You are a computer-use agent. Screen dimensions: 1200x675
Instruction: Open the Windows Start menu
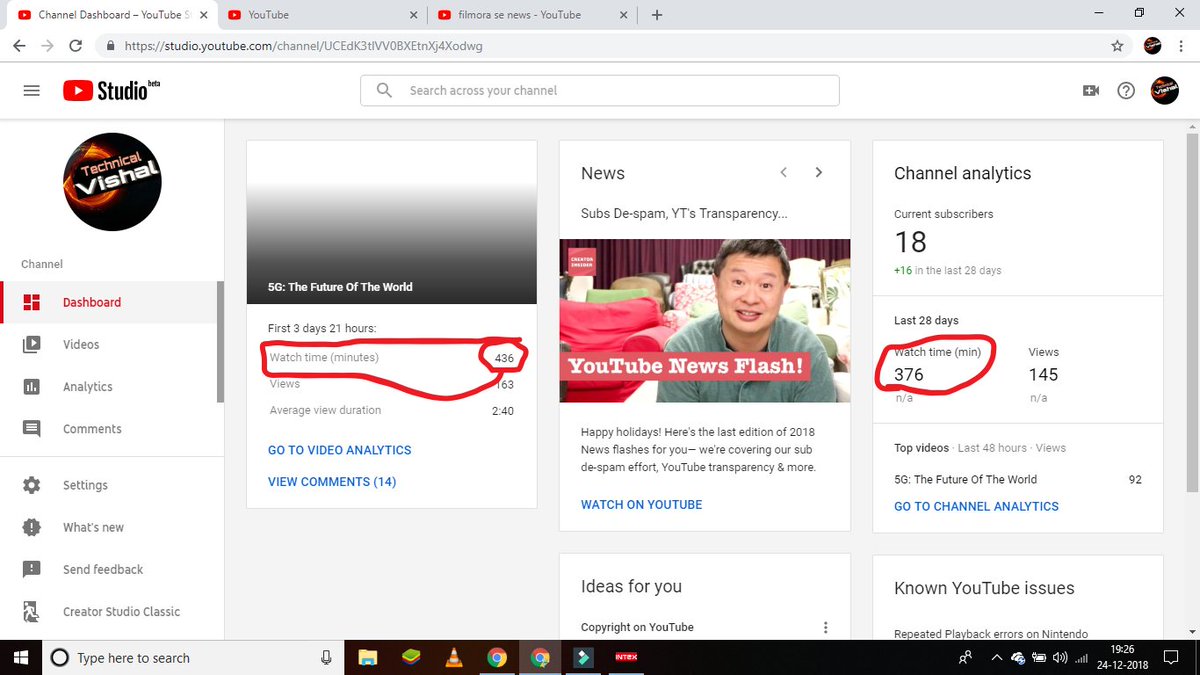coord(22,657)
